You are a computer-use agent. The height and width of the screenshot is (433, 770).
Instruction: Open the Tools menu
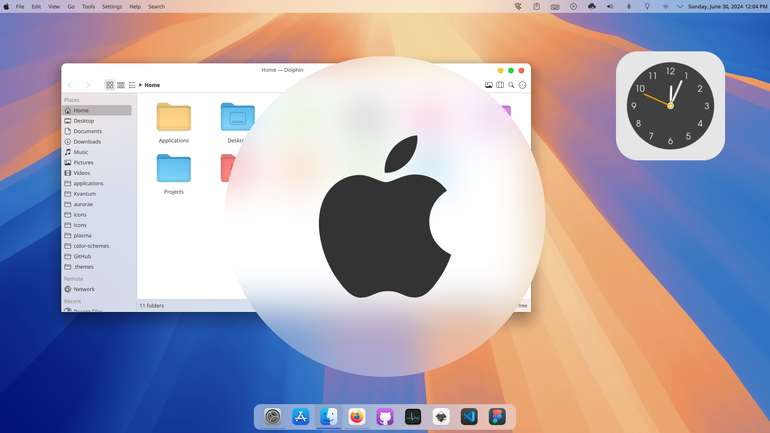click(88, 6)
